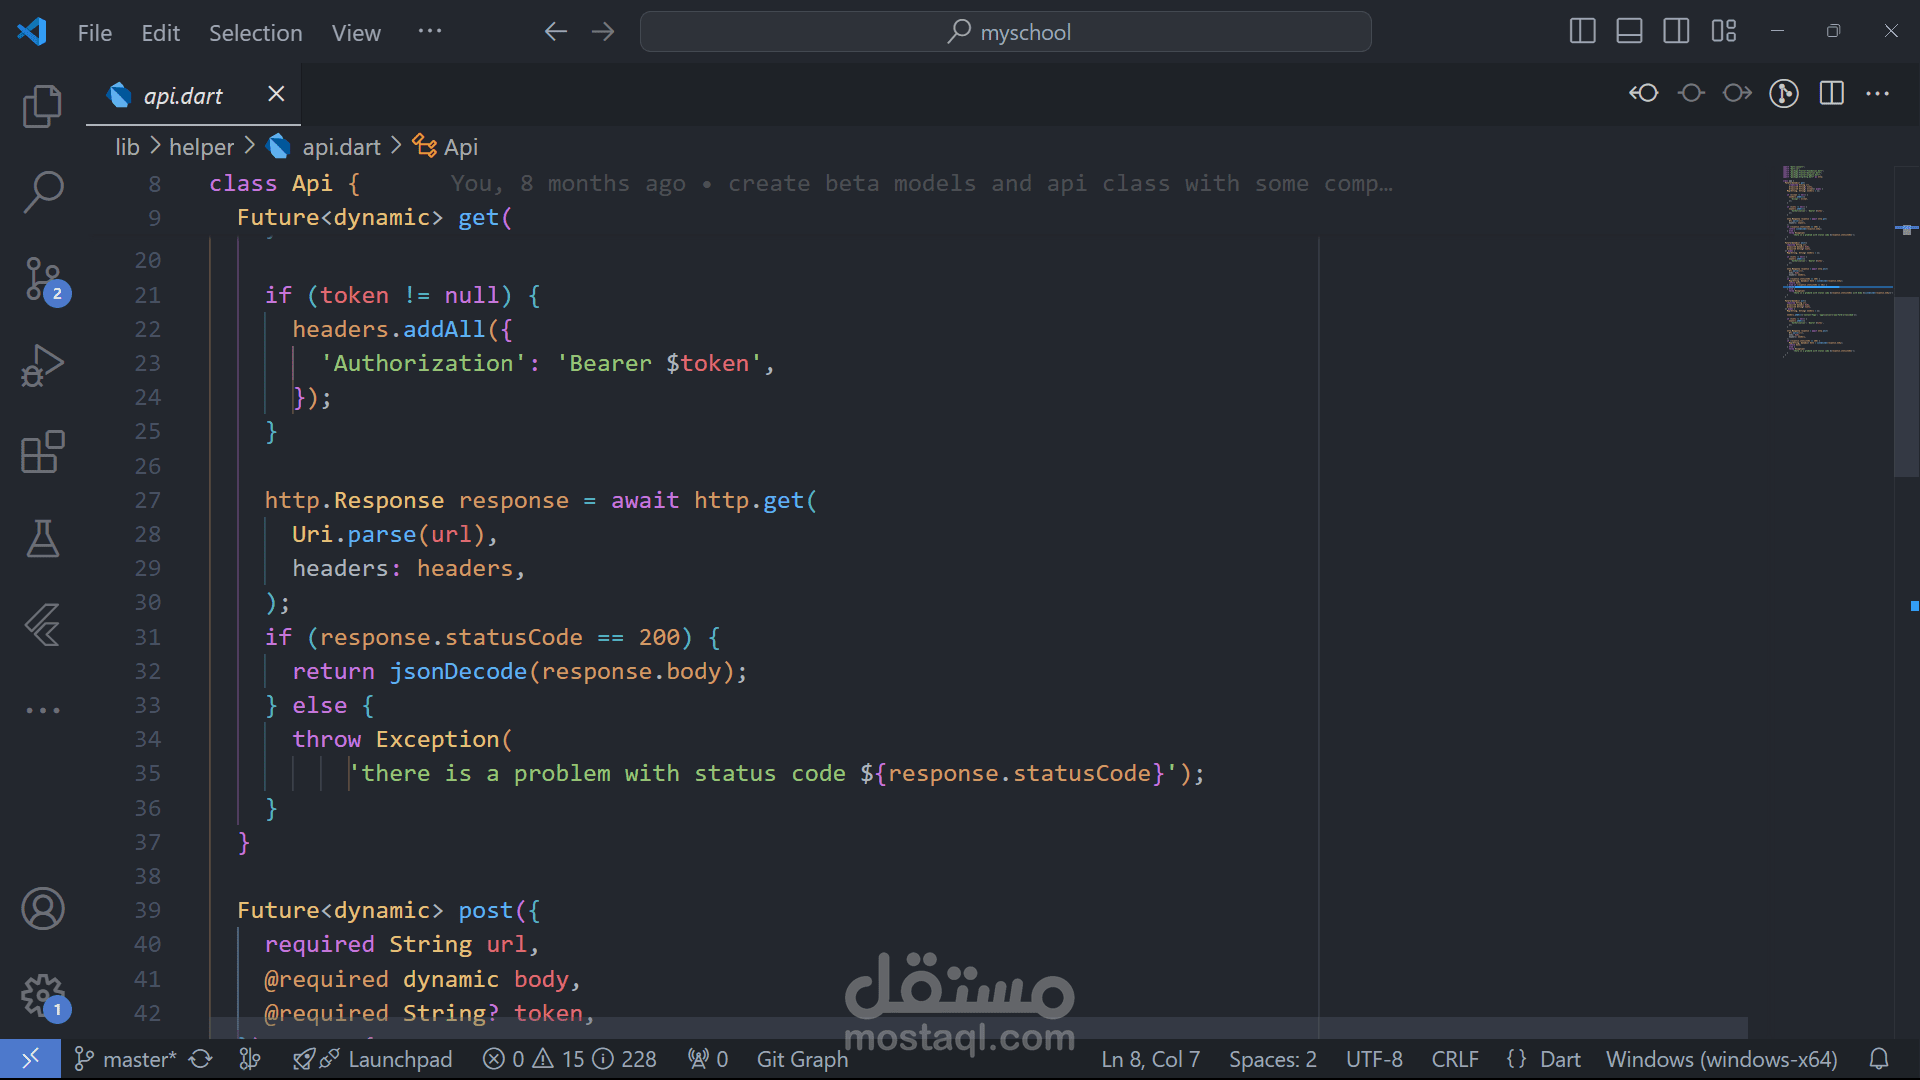The height and width of the screenshot is (1080, 1920).
Task: Open the Testing flask icon
Action: (42, 538)
